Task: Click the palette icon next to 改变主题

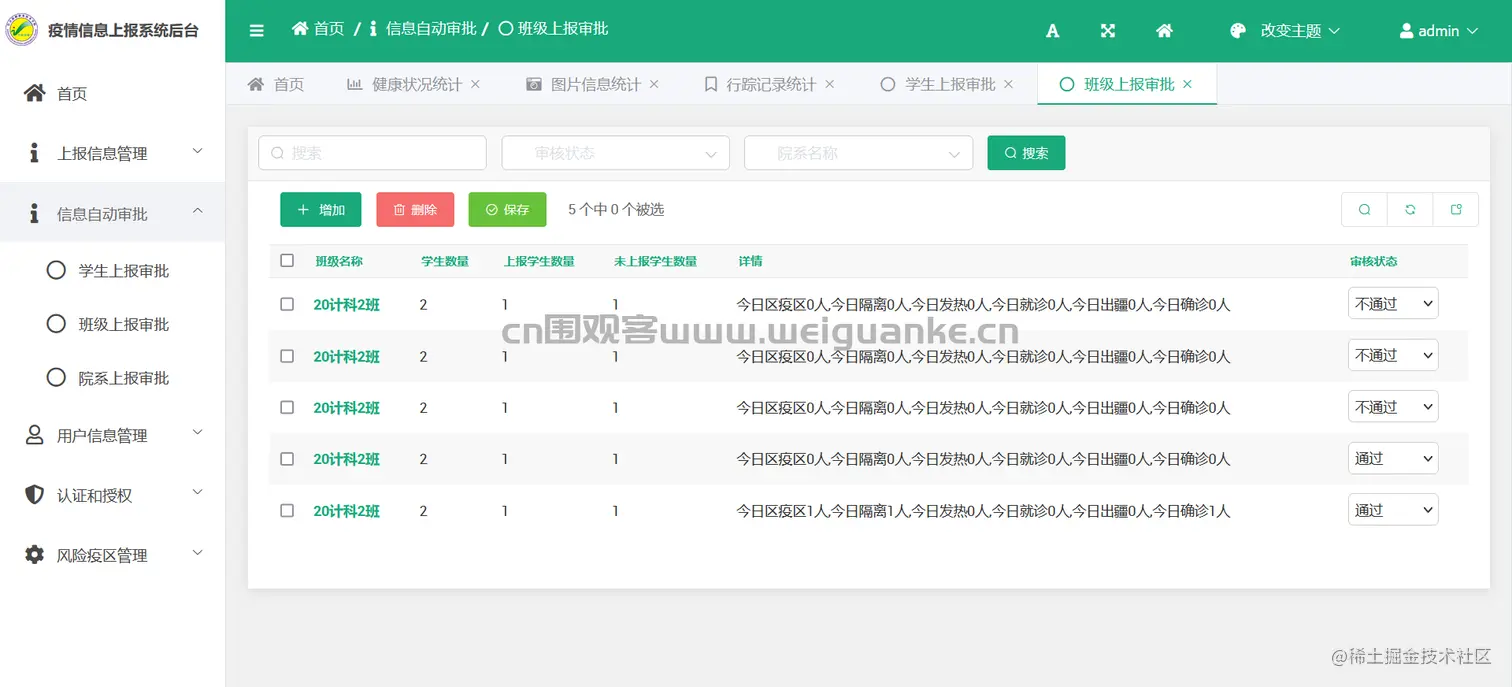Action: (1238, 31)
